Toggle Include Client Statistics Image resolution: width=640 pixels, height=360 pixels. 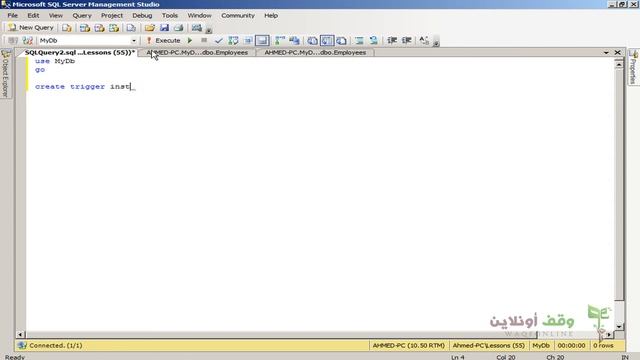point(294,40)
